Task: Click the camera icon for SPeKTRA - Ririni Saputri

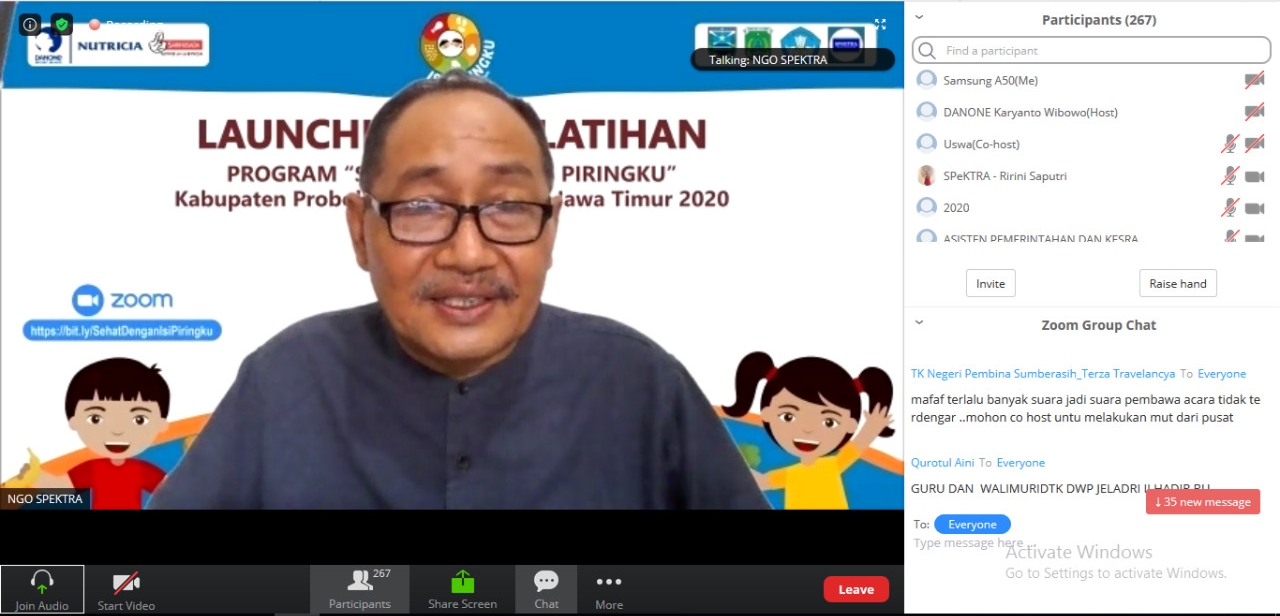Action: [1254, 176]
